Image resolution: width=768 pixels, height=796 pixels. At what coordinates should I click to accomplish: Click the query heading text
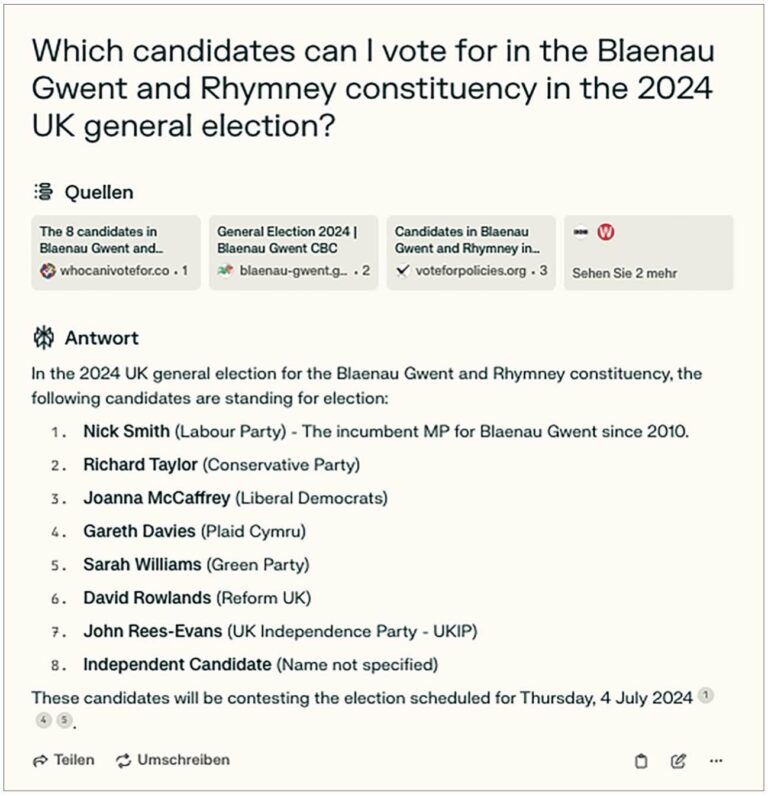(x=373, y=88)
